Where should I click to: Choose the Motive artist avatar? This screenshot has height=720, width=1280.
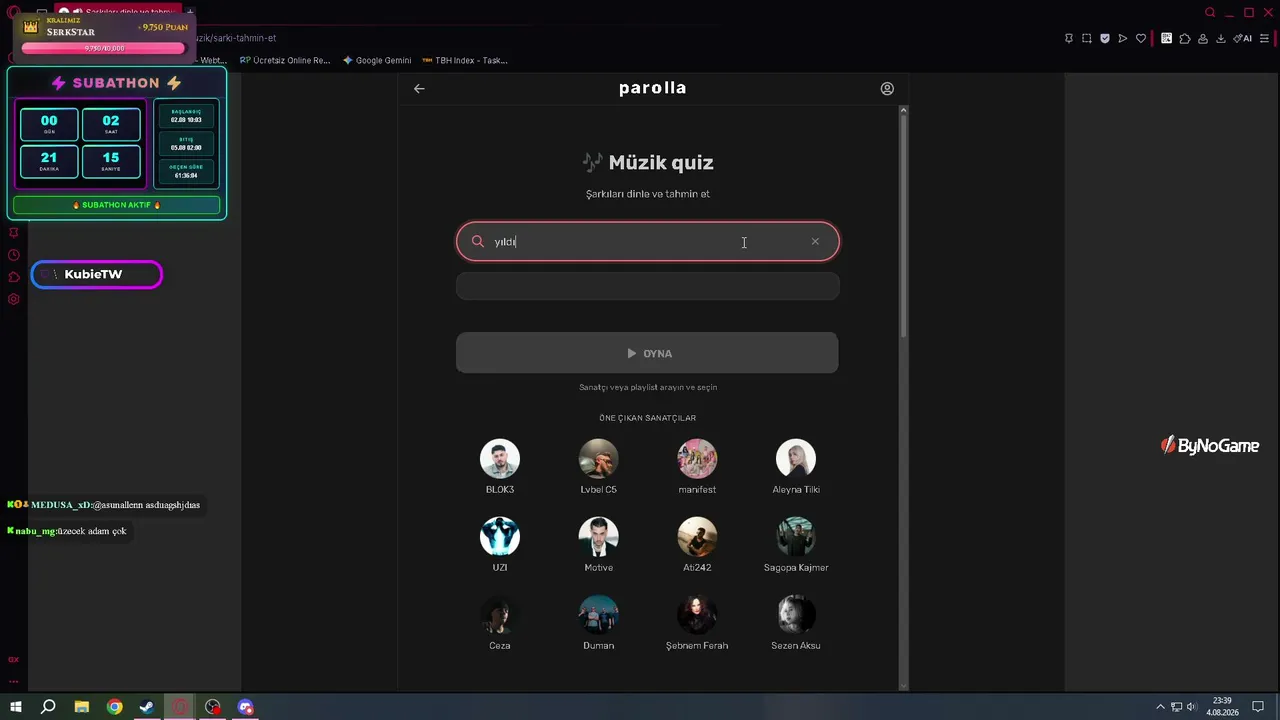(x=599, y=537)
